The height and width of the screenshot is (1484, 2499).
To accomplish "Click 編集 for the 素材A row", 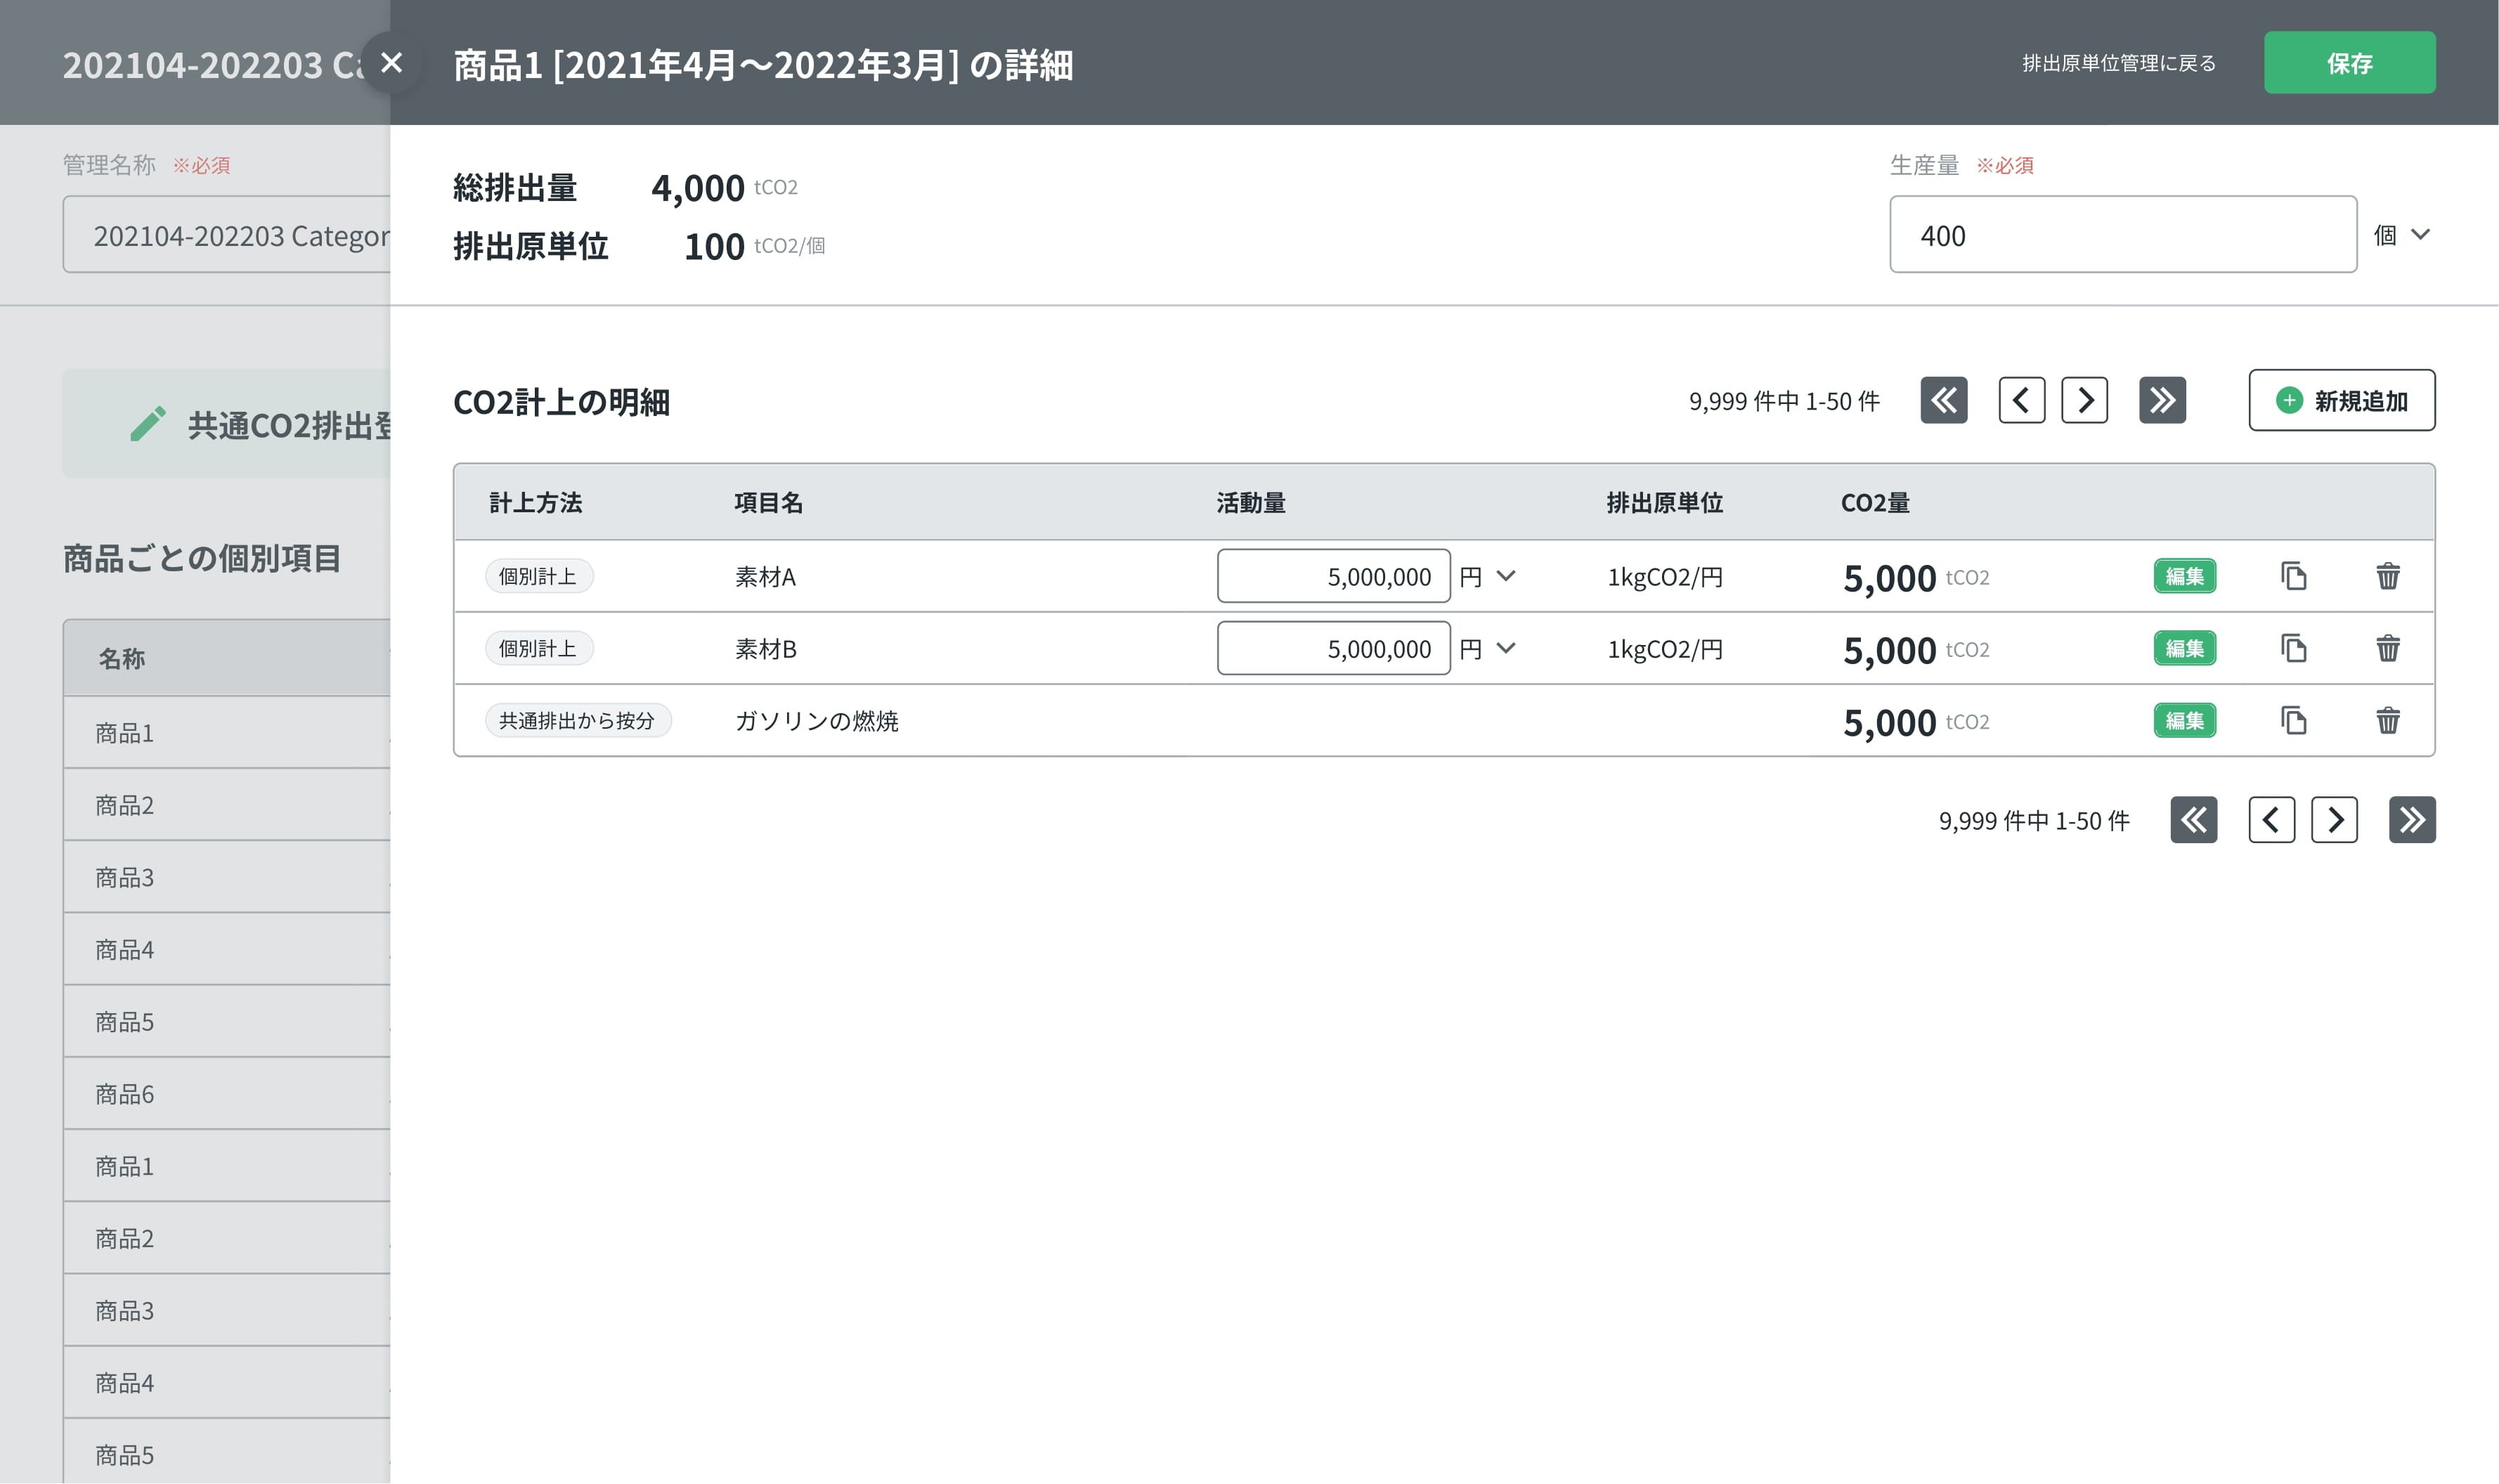I will click(2184, 576).
